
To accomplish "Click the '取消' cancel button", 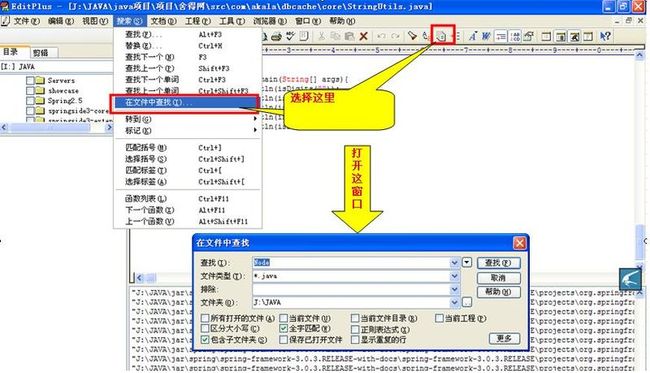I will coord(498,277).
